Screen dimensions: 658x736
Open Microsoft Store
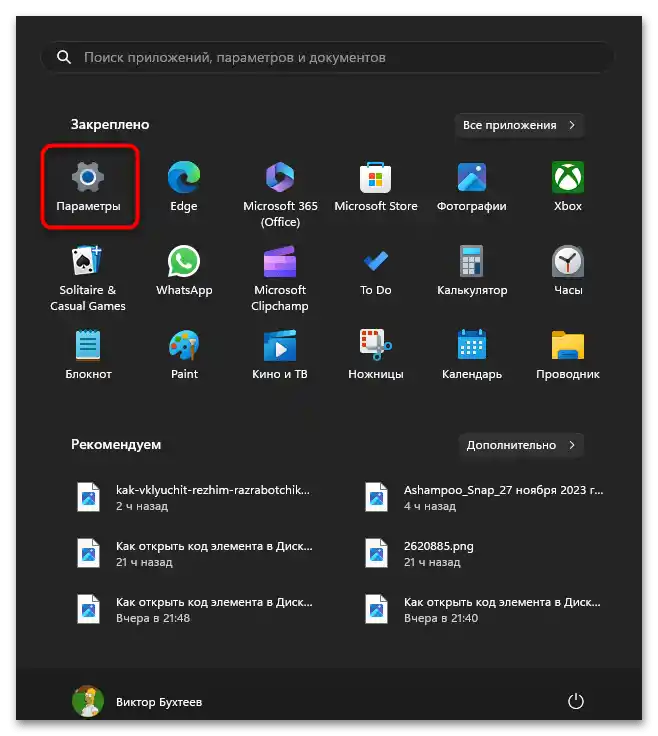[x=376, y=186]
